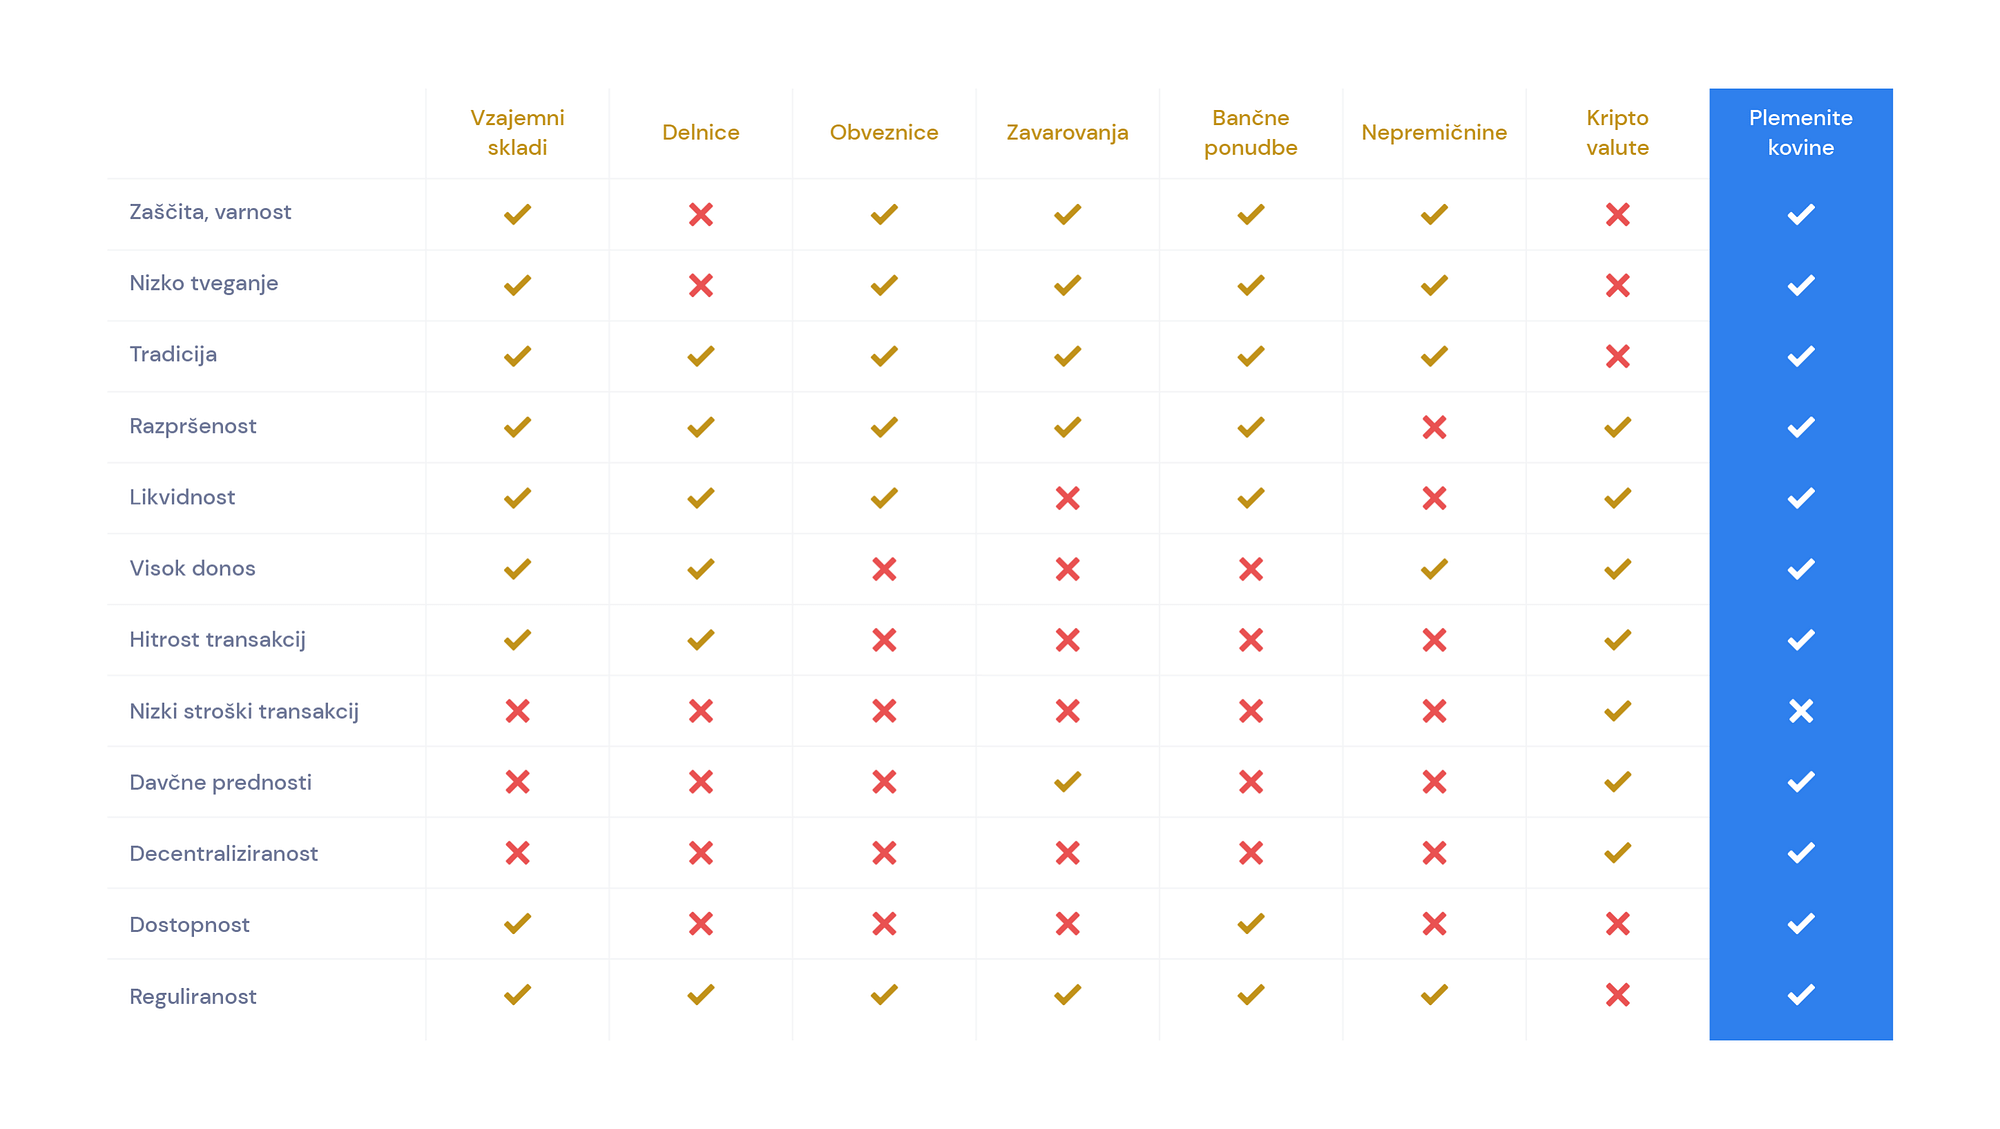Click the checkmark for Kripto valute Decentraliziranost

[1617, 853]
